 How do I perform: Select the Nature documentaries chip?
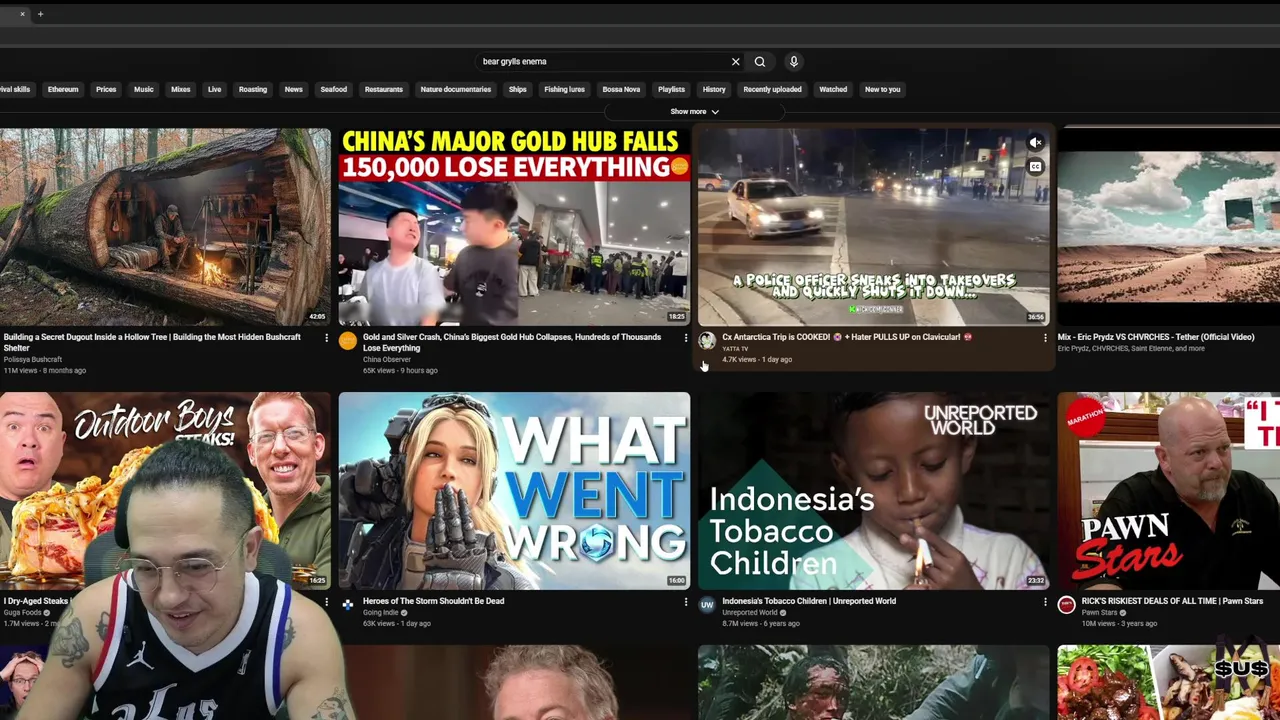click(456, 89)
